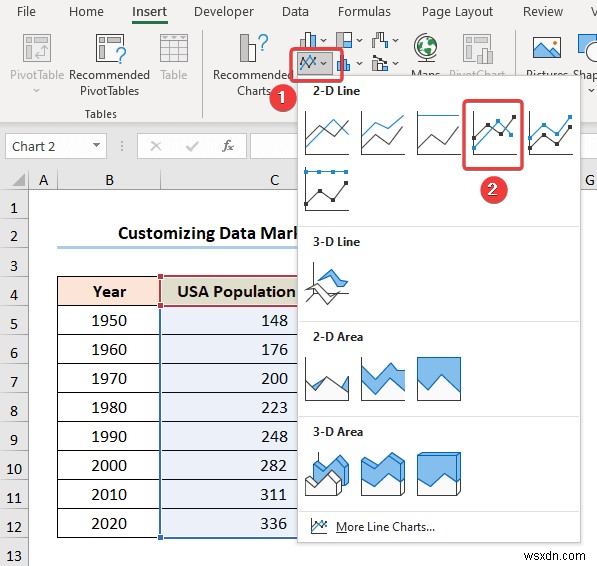
Task: Click the cell containing 1980
Action: [109, 408]
